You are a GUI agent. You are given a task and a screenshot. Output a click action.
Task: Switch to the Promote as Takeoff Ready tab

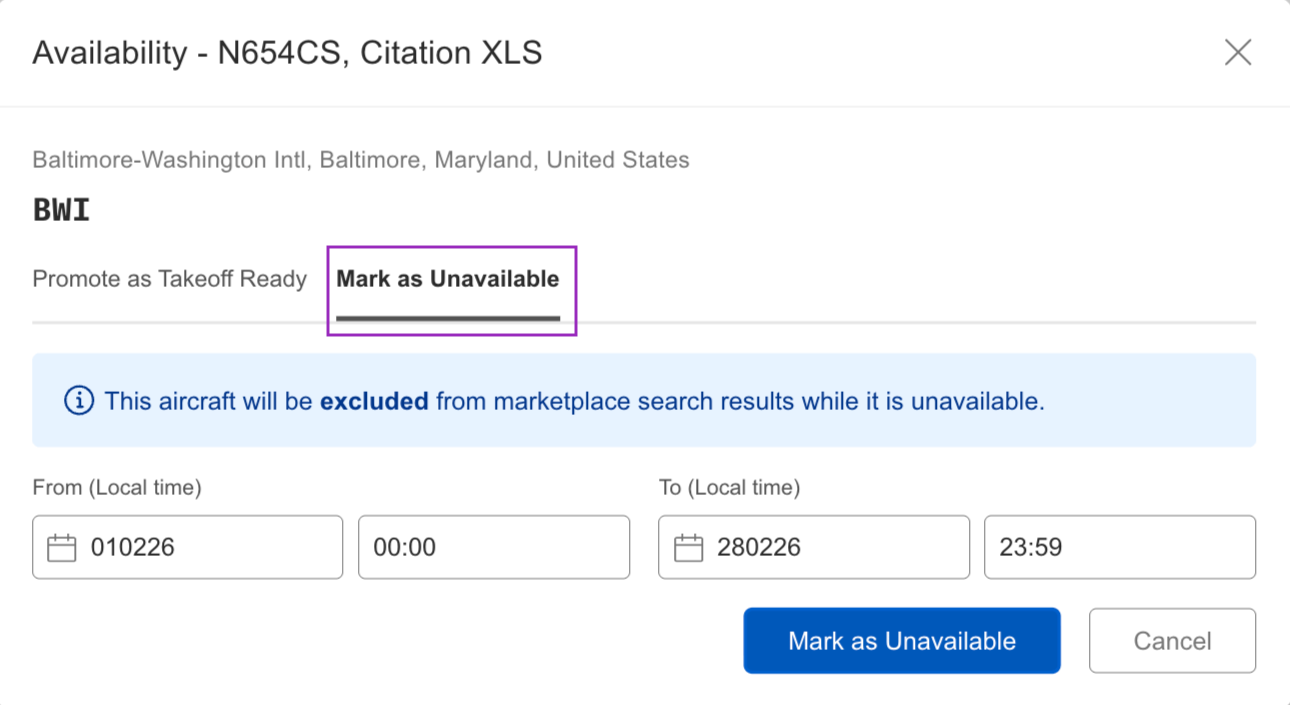pos(169,279)
